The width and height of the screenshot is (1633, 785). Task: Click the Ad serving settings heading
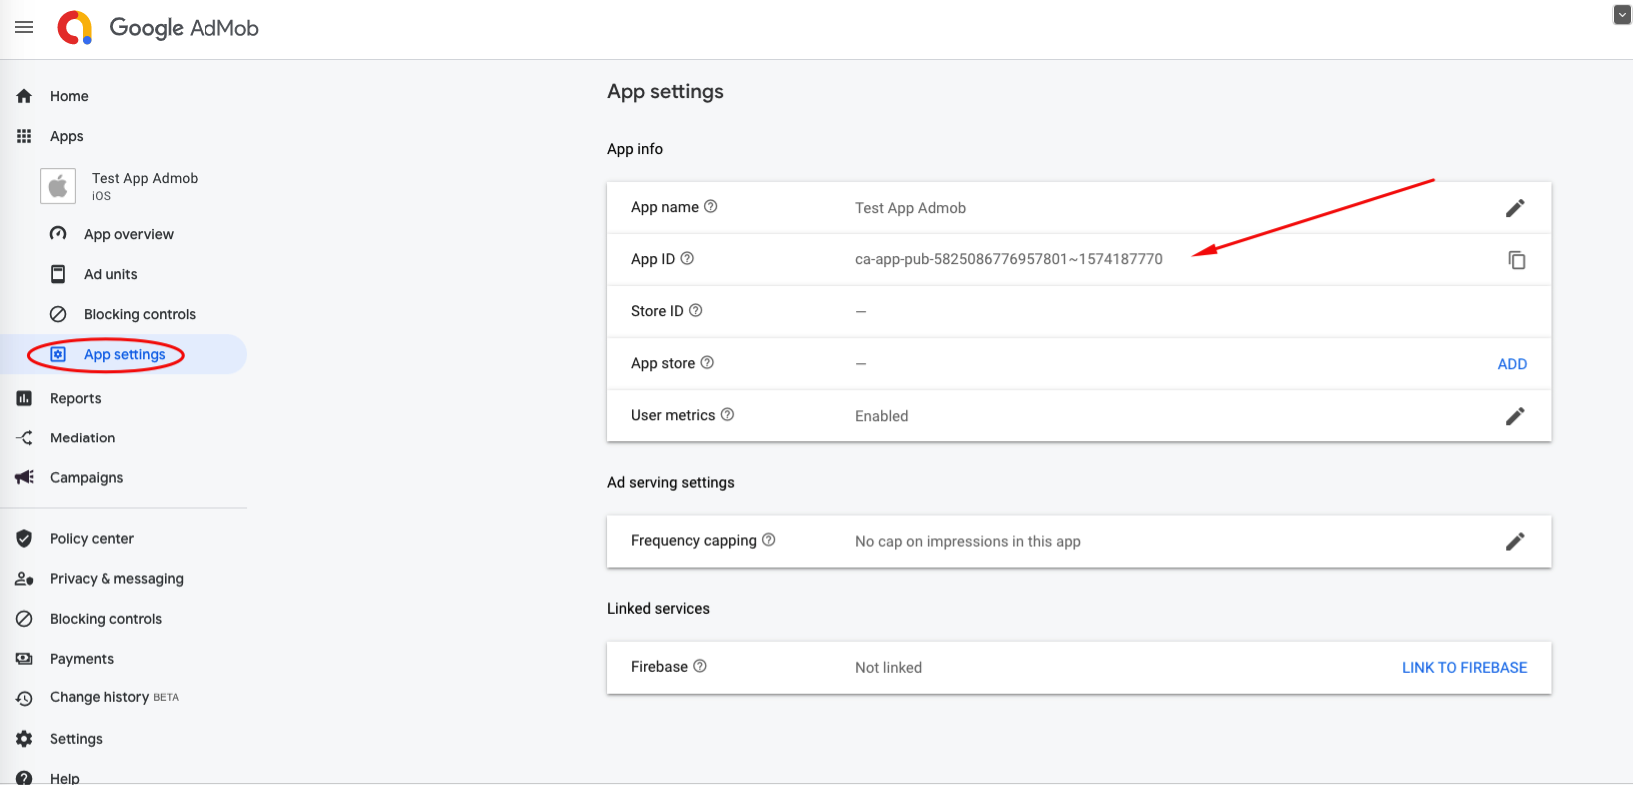click(671, 482)
